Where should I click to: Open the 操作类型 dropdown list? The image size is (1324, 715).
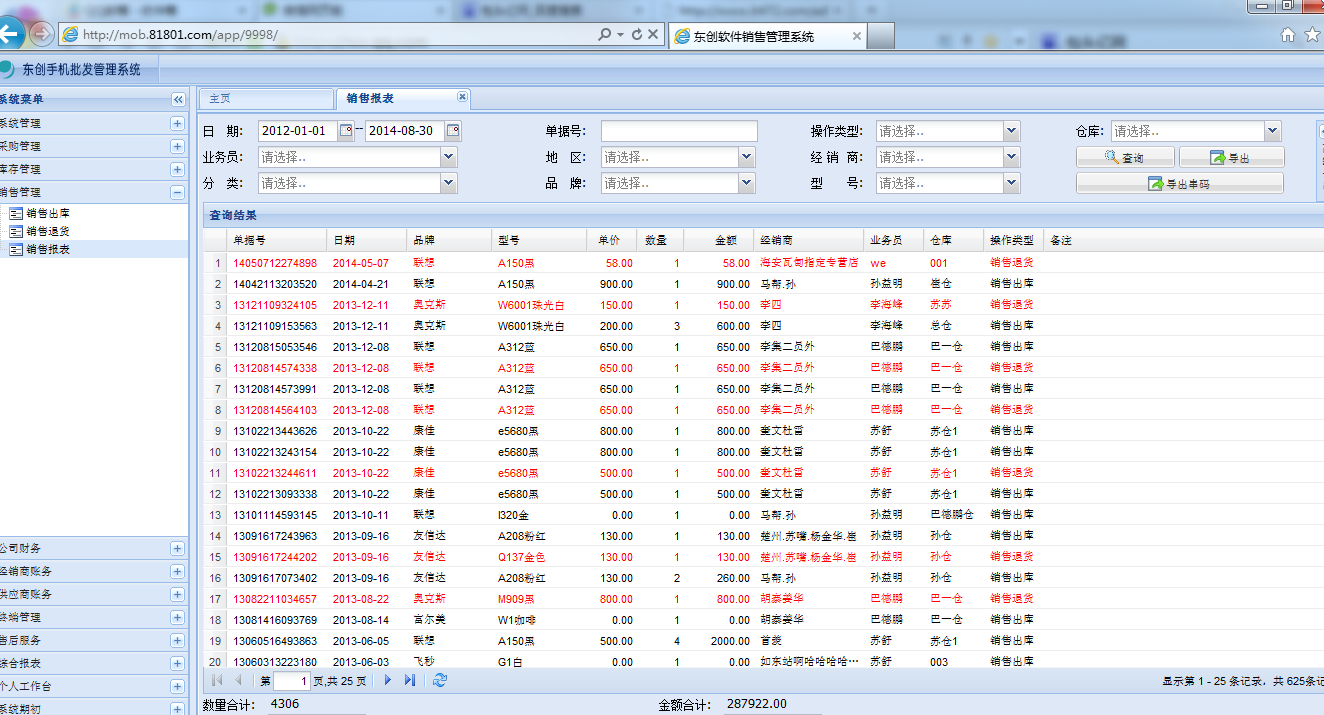tap(1011, 131)
